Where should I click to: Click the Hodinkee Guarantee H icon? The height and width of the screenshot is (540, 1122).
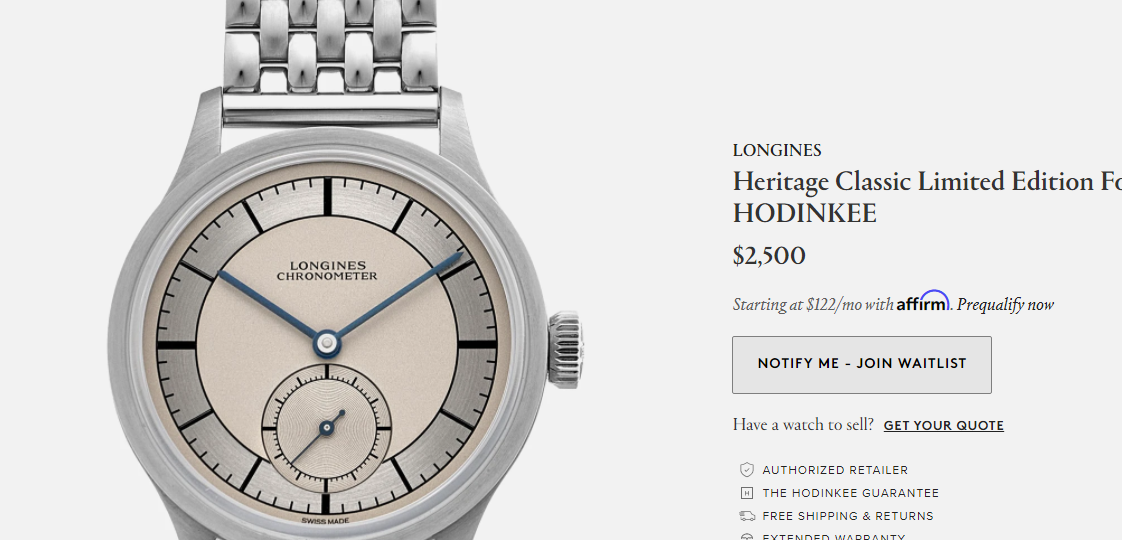pos(746,493)
